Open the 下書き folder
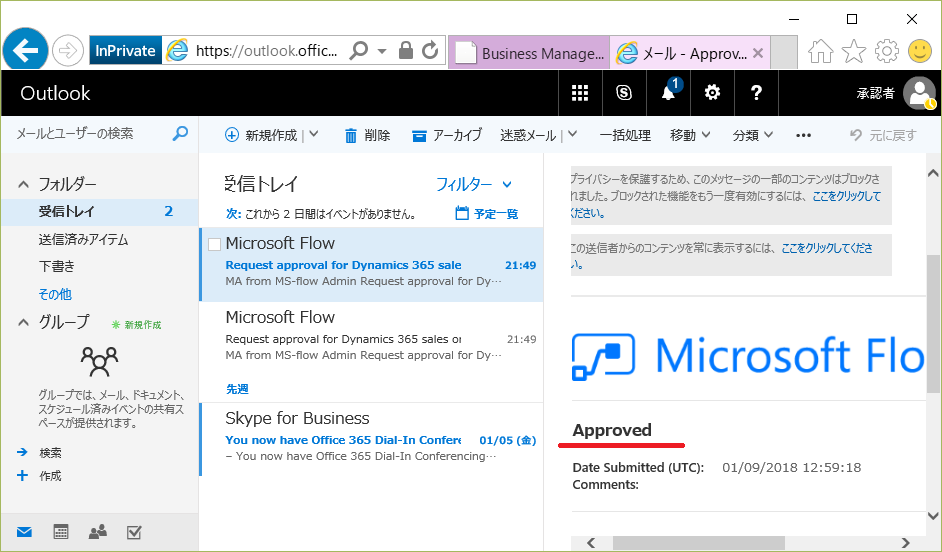This screenshot has width=942, height=552. click(57, 266)
